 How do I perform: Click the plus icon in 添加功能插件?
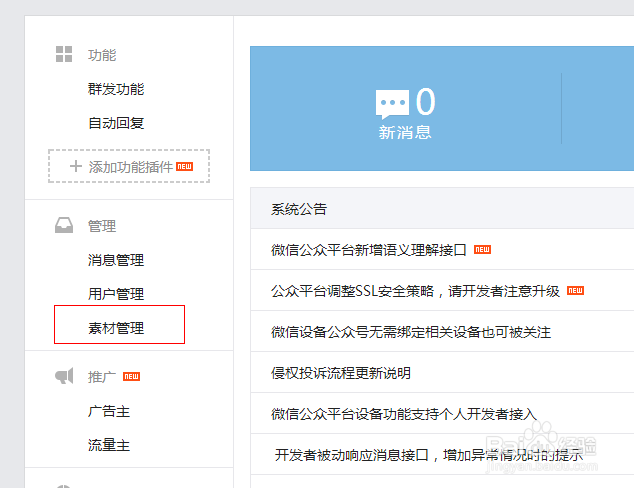pyautogui.click(x=76, y=166)
